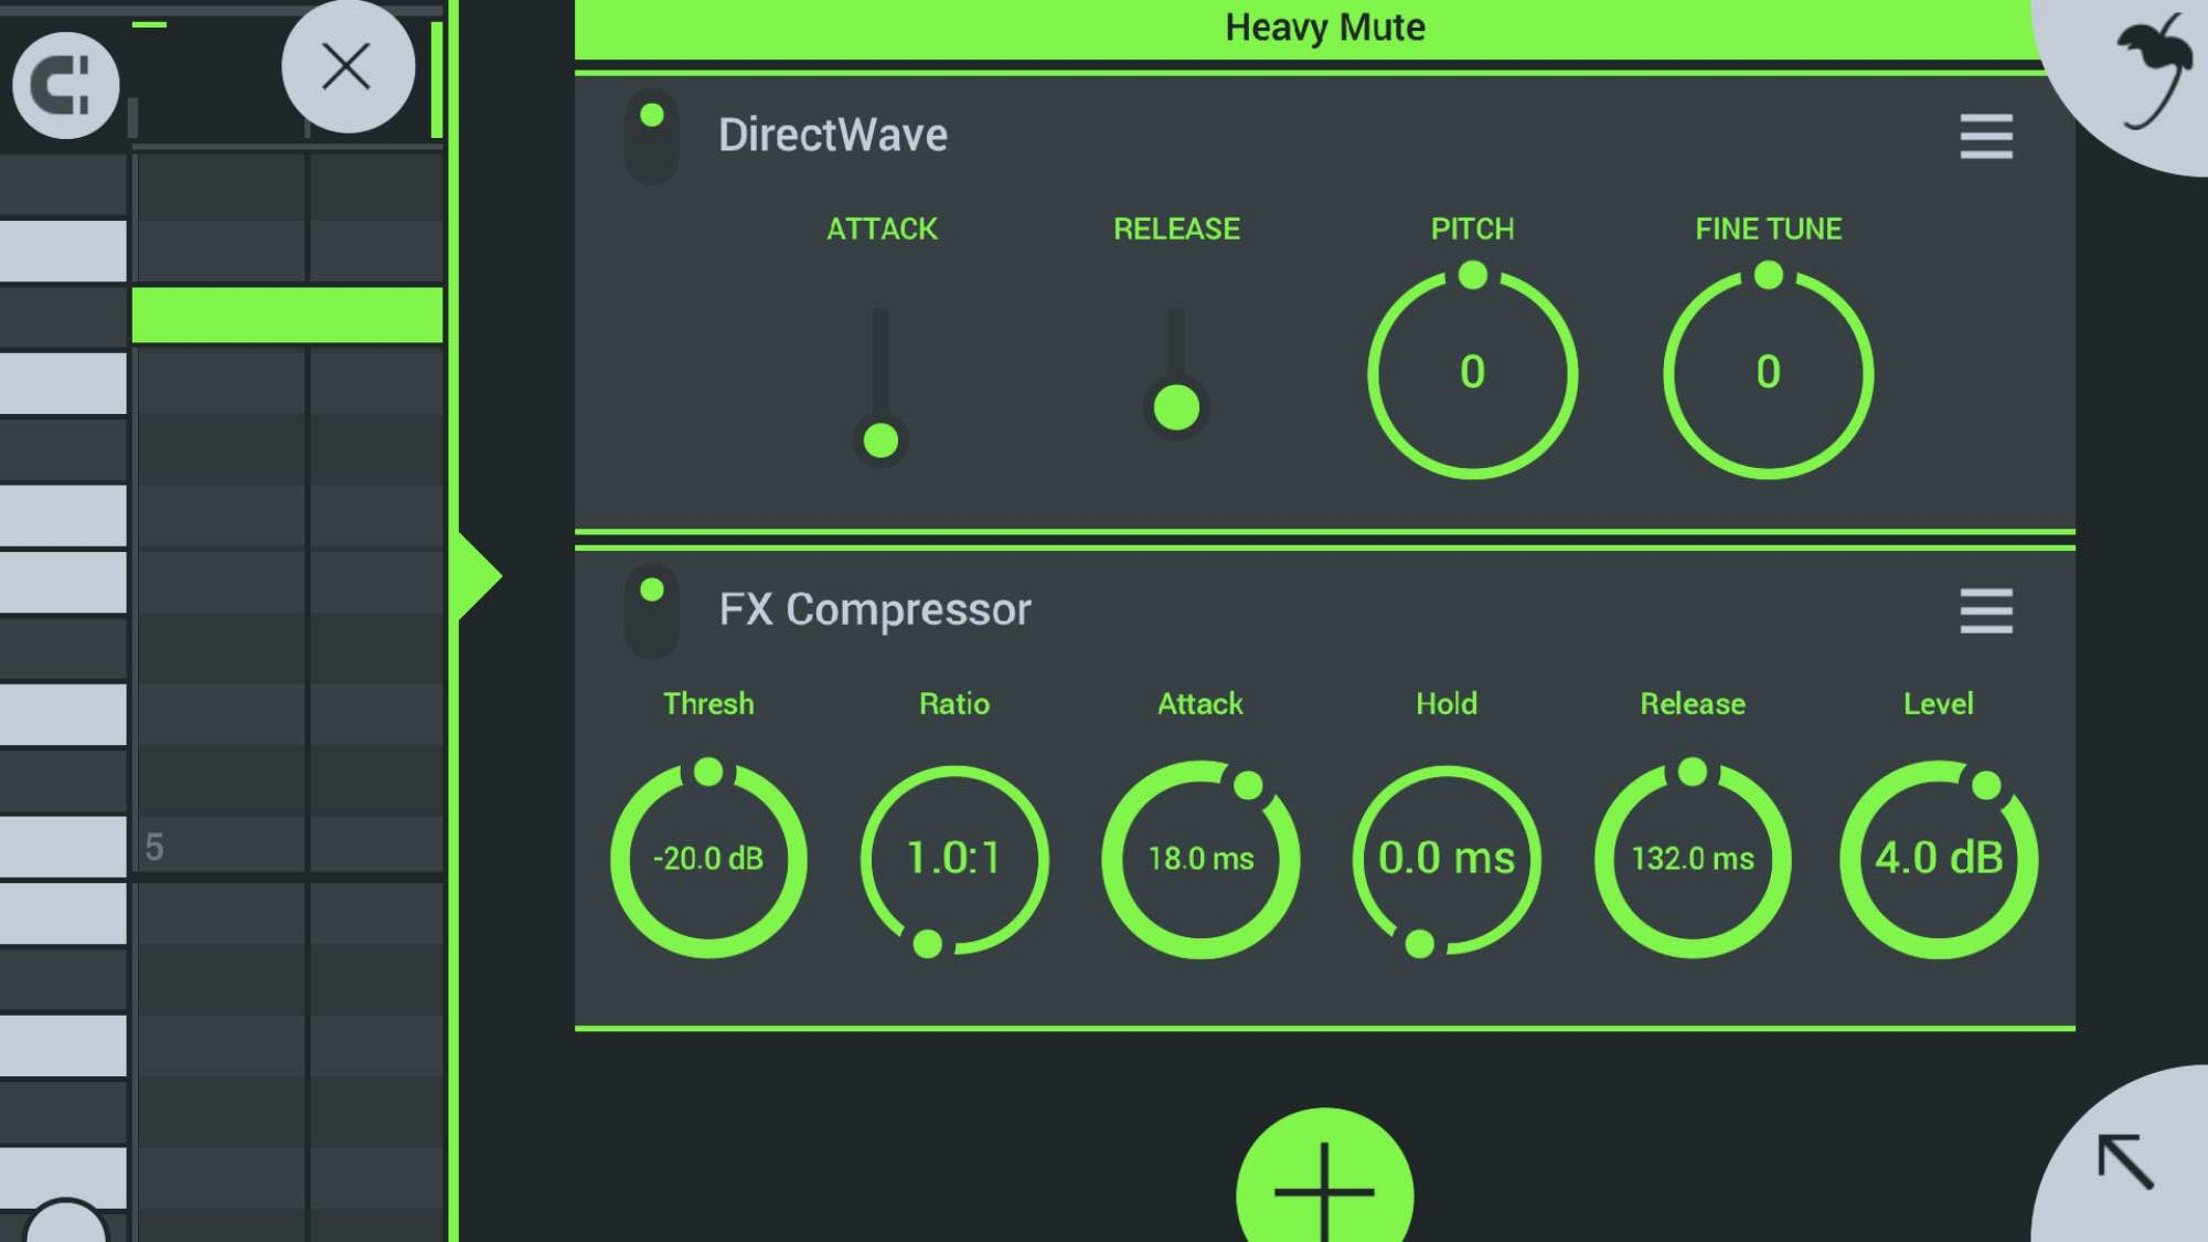
Task: Click the Fine Tune knob
Action: click(x=1768, y=374)
